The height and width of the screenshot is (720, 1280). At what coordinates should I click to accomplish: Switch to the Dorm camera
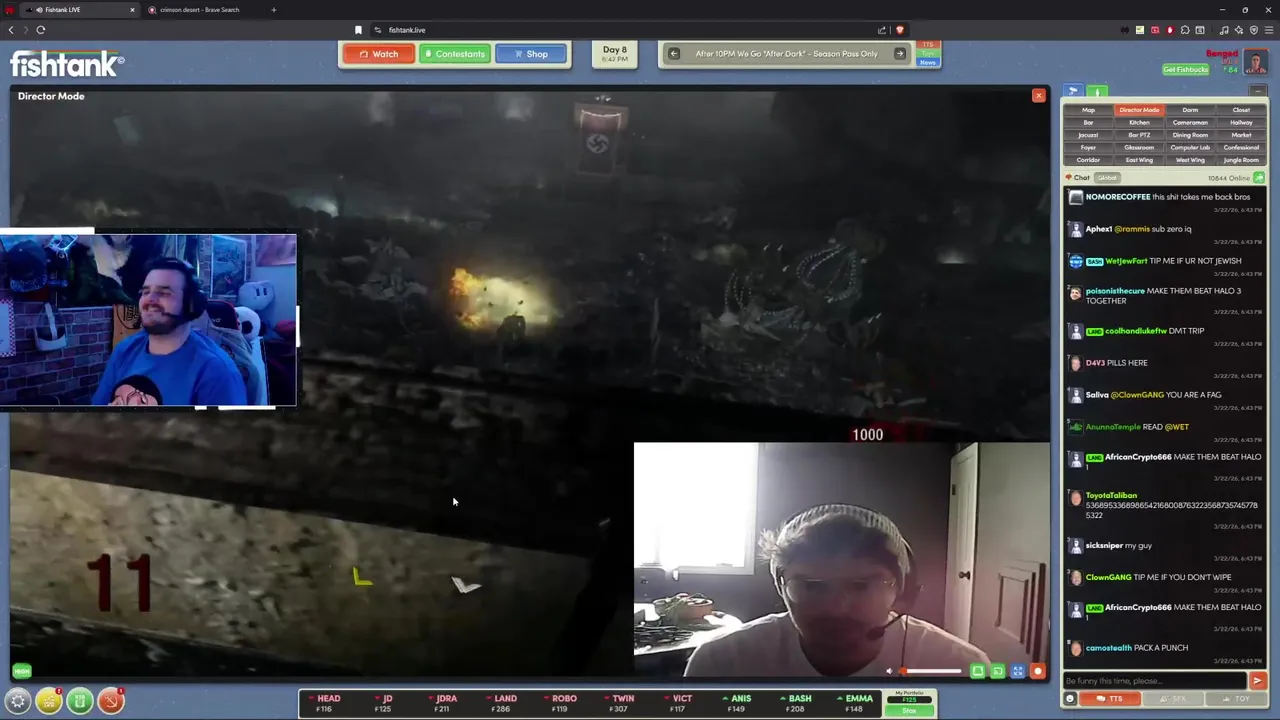pyautogui.click(x=1190, y=110)
